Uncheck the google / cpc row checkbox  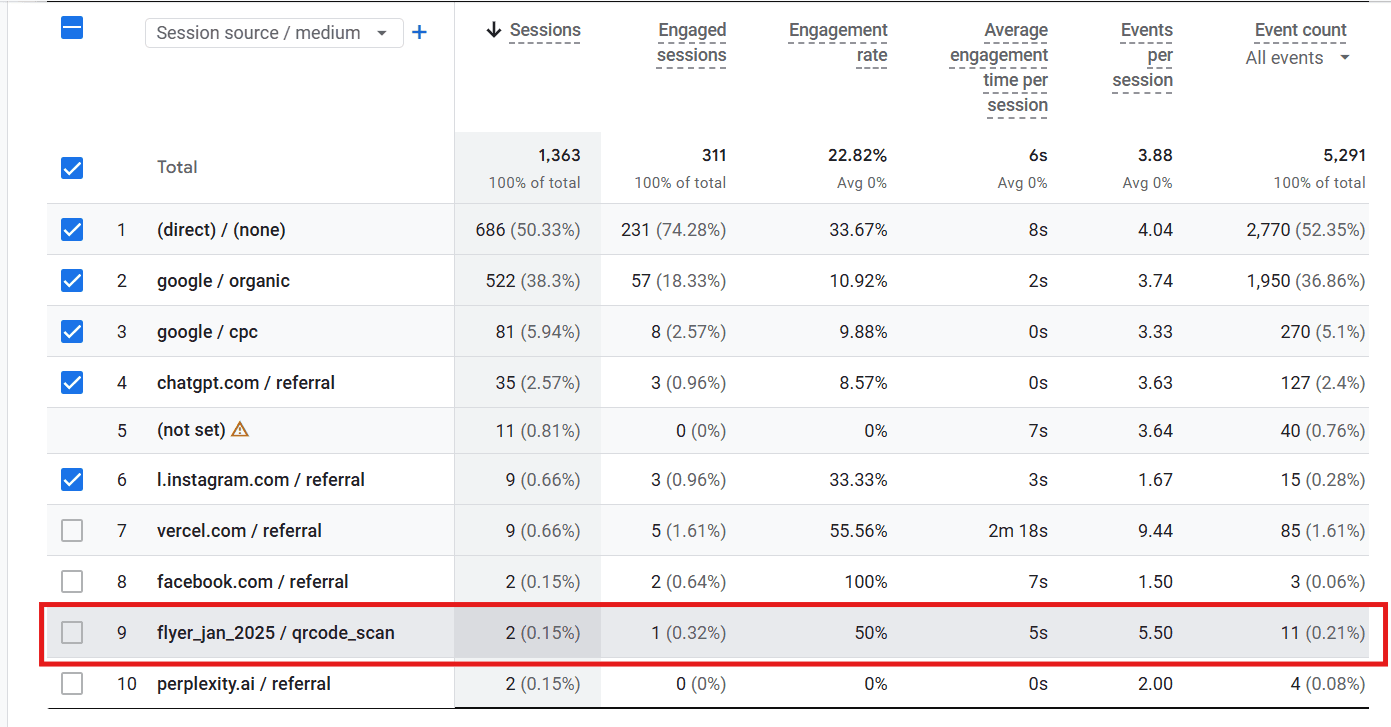tap(72, 332)
